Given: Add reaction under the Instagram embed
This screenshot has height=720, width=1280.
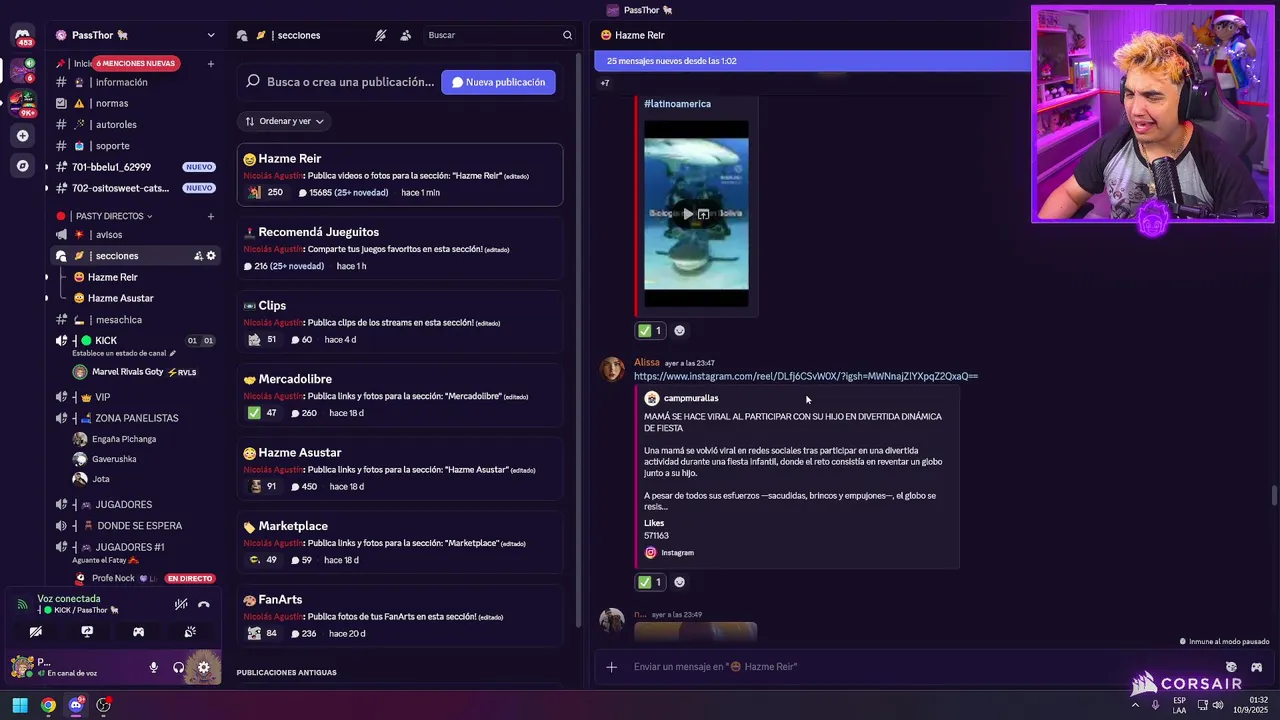Looking at the screenshot, I should point(680,582).
